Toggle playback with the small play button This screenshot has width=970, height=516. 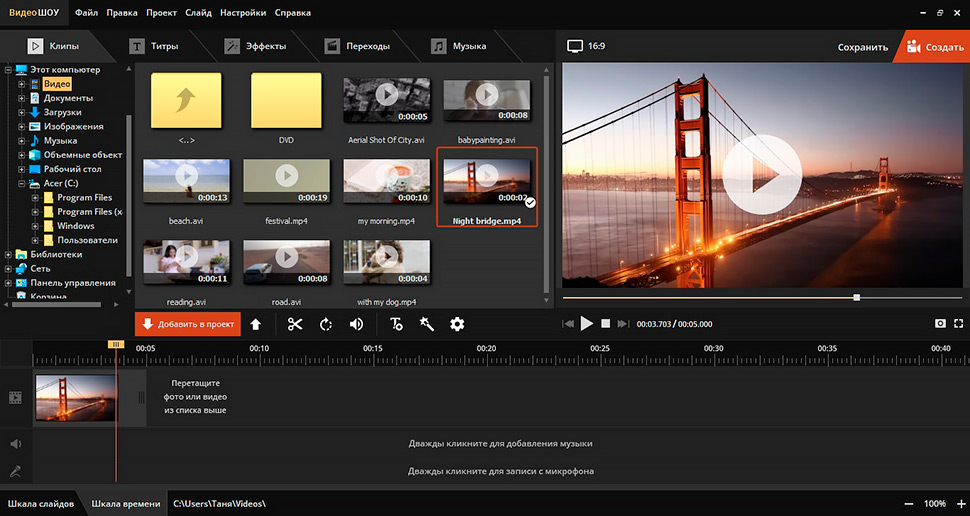tap(587, 324)
